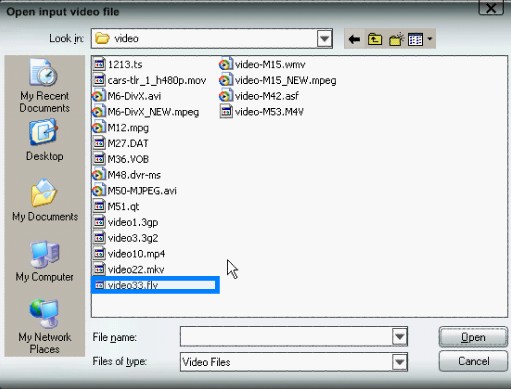This screenshot has height=389, width=511.
Task: Open the View Menu icon
Action: 415,39
